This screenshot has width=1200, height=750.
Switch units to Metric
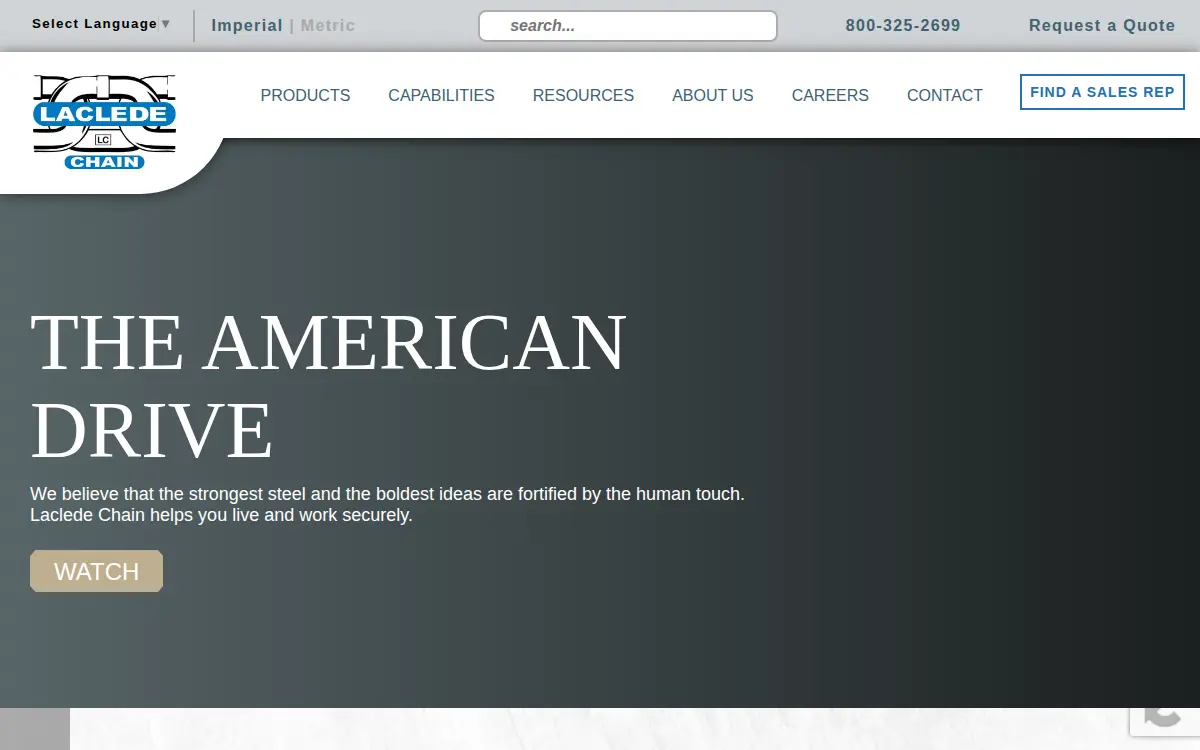pos(328,25)
